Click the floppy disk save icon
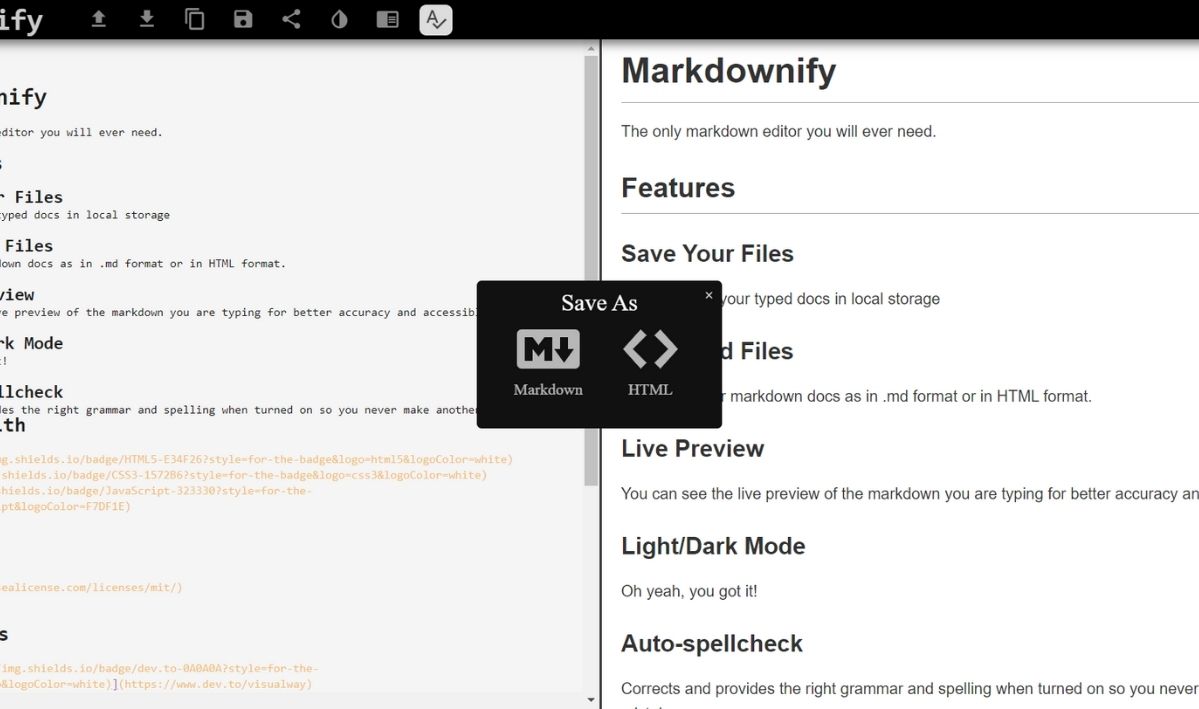This screenshot has height=709, width=1199. pyautogui.click(x=243, y=19)
